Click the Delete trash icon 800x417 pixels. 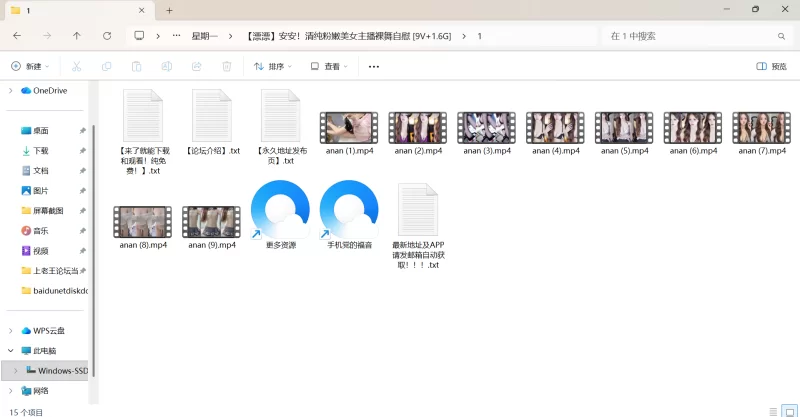227,66
